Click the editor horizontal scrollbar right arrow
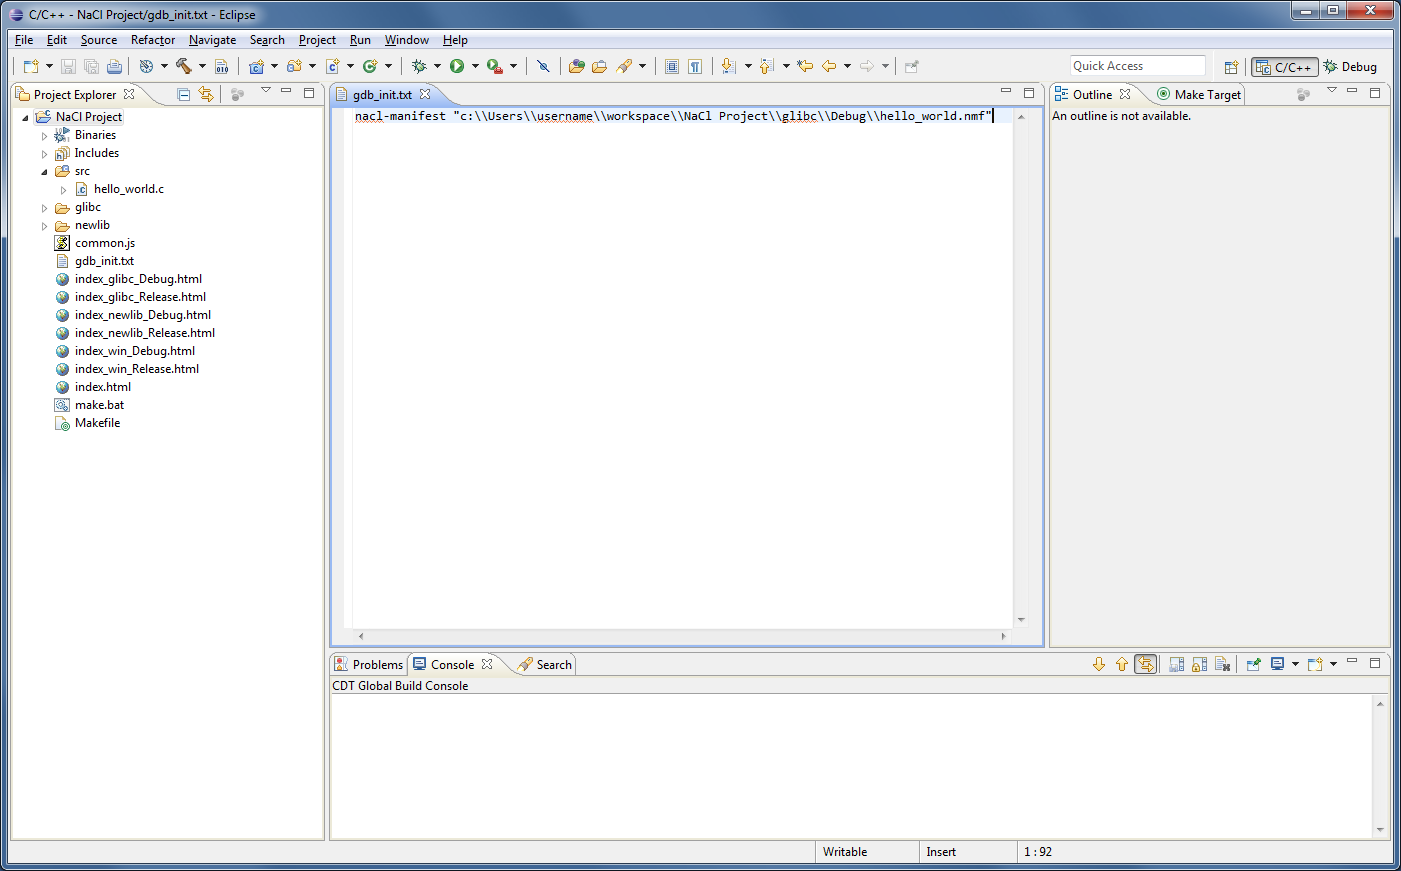This screenshot has height=871, width=1401. (1003, 636)
